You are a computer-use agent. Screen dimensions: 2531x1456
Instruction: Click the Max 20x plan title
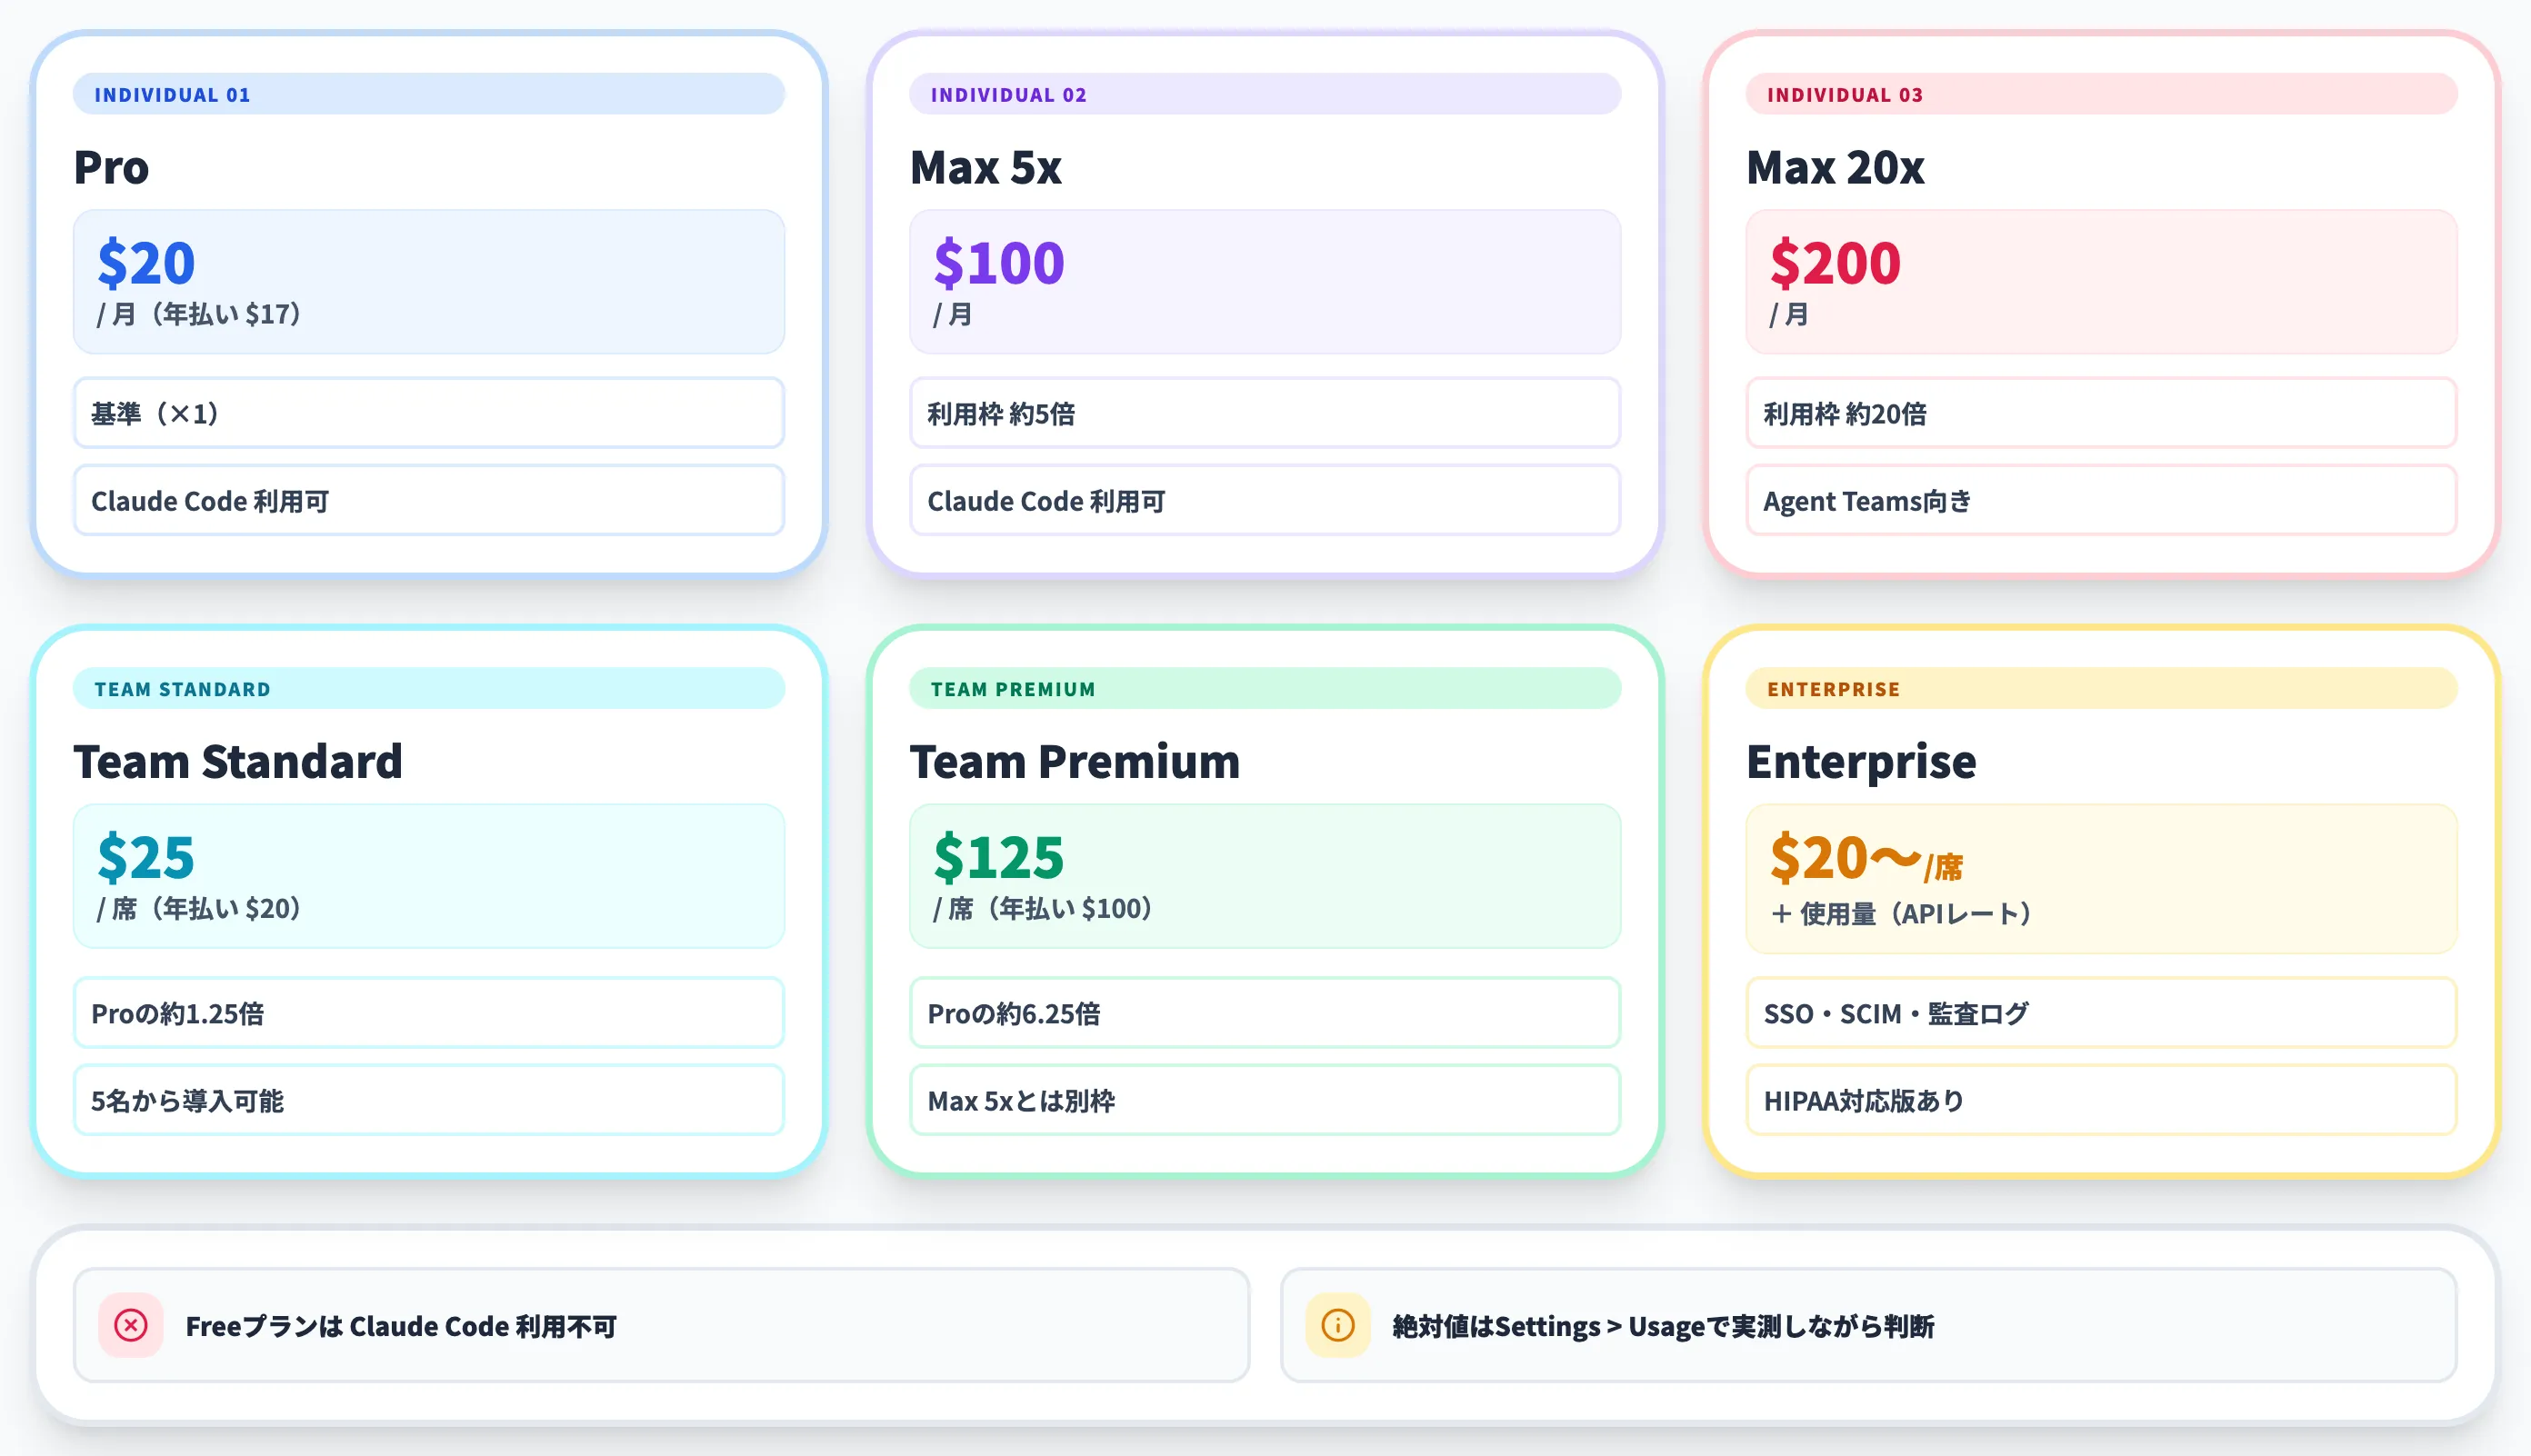click(x=1835, y=167)
